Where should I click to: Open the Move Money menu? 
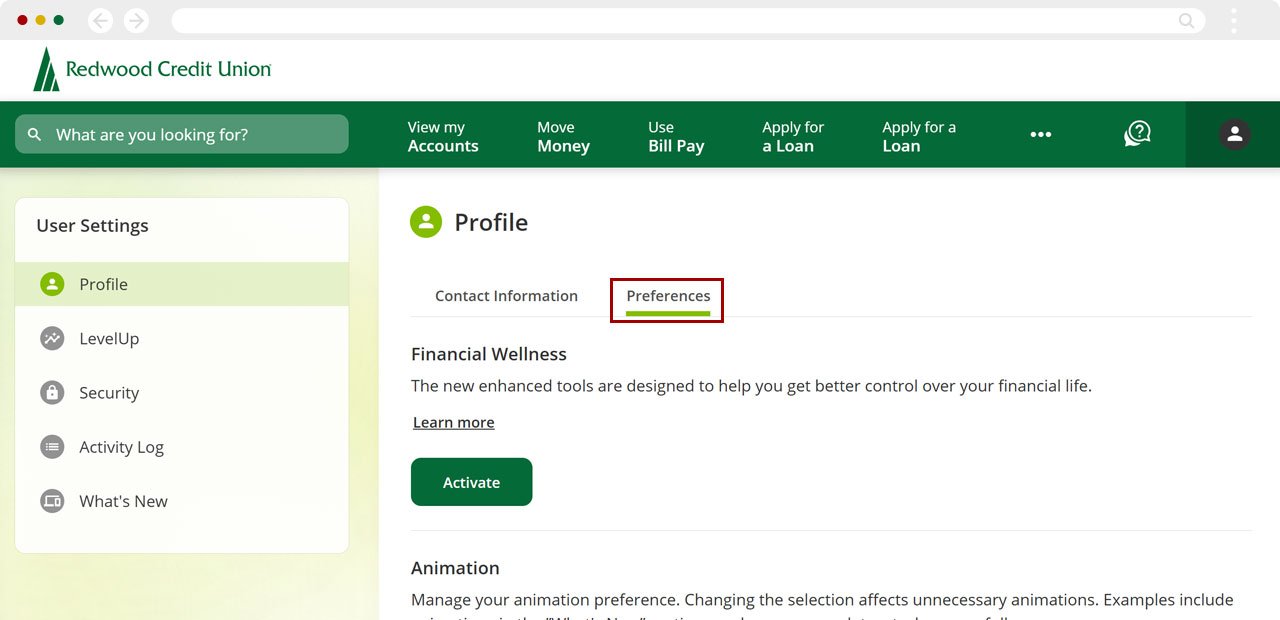pyautogui.click(x=562, y=135)
